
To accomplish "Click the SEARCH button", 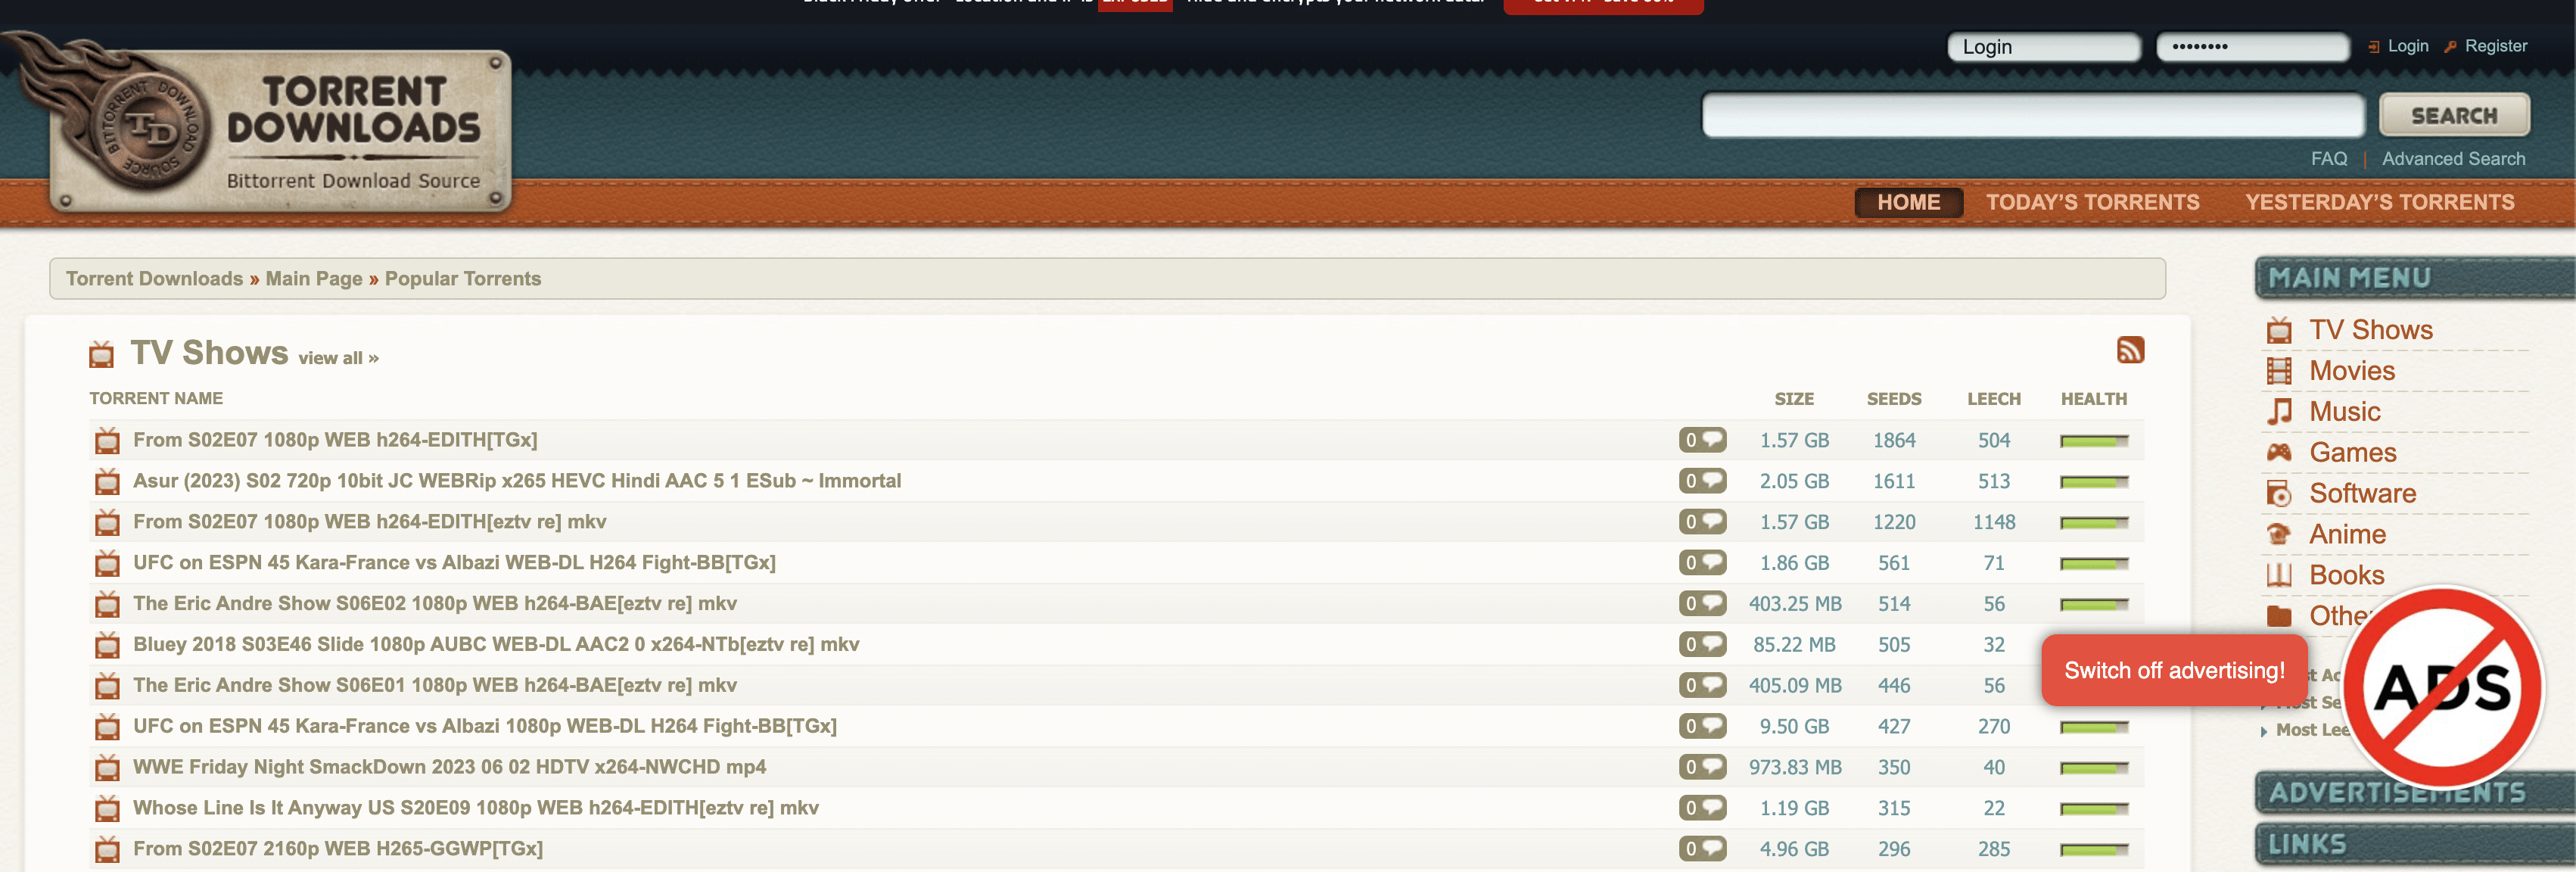I will coord(2454,115).
